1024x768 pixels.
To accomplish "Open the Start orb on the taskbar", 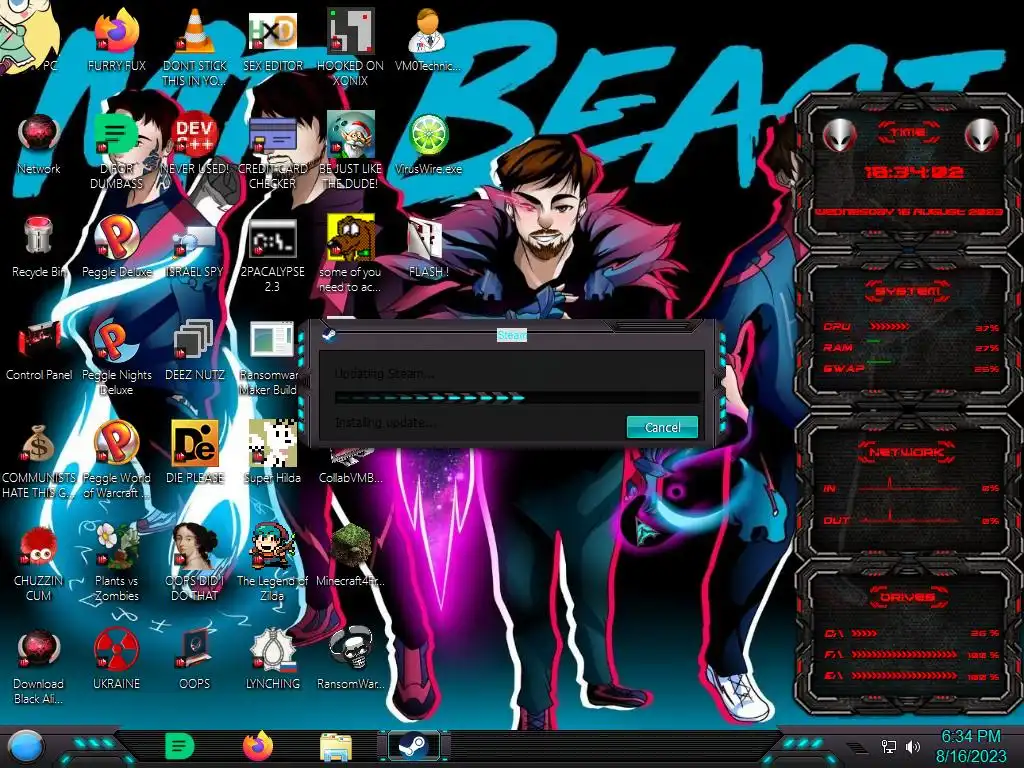I will pyautogui.click(x=26, y=747).
